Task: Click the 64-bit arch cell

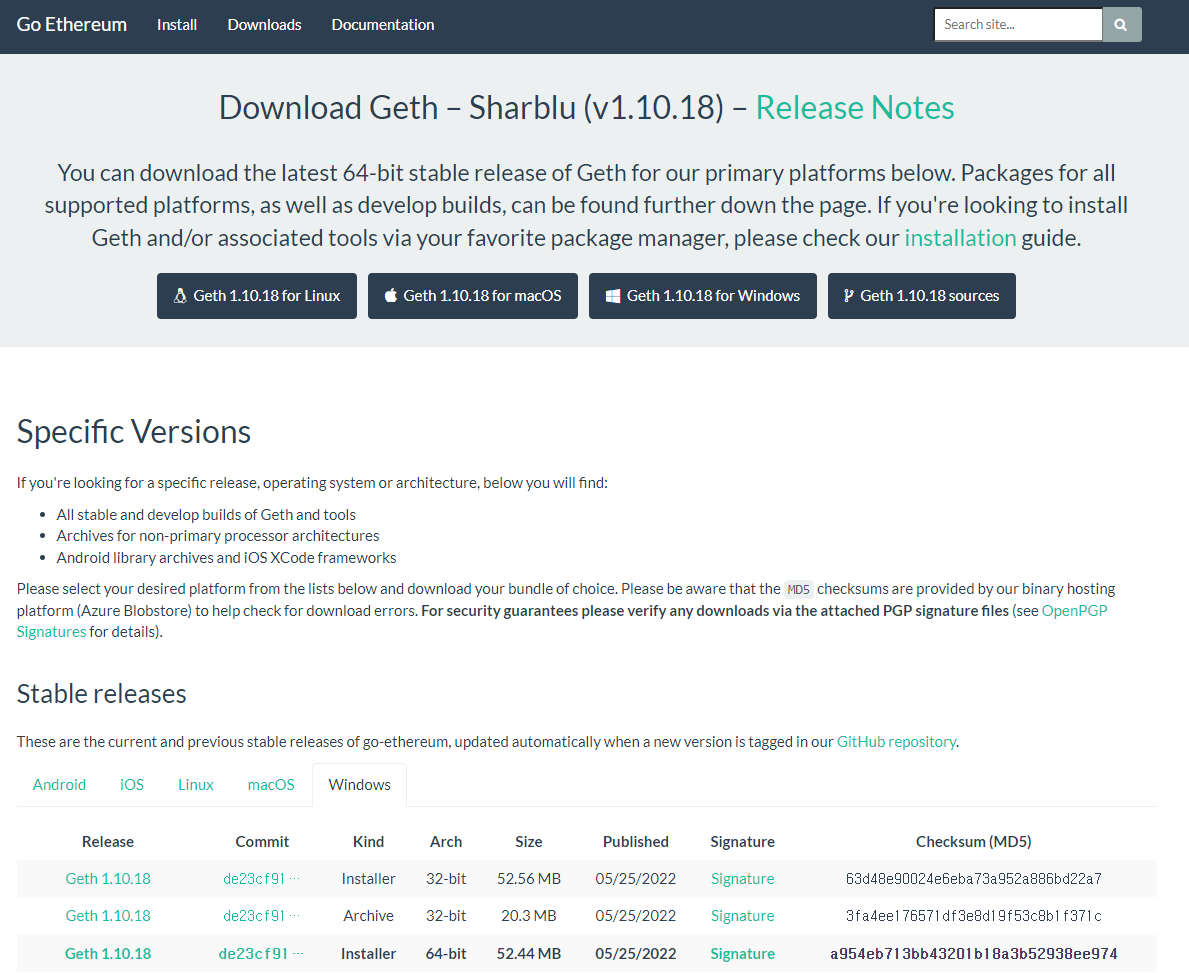Action: [x=446, y=954]
